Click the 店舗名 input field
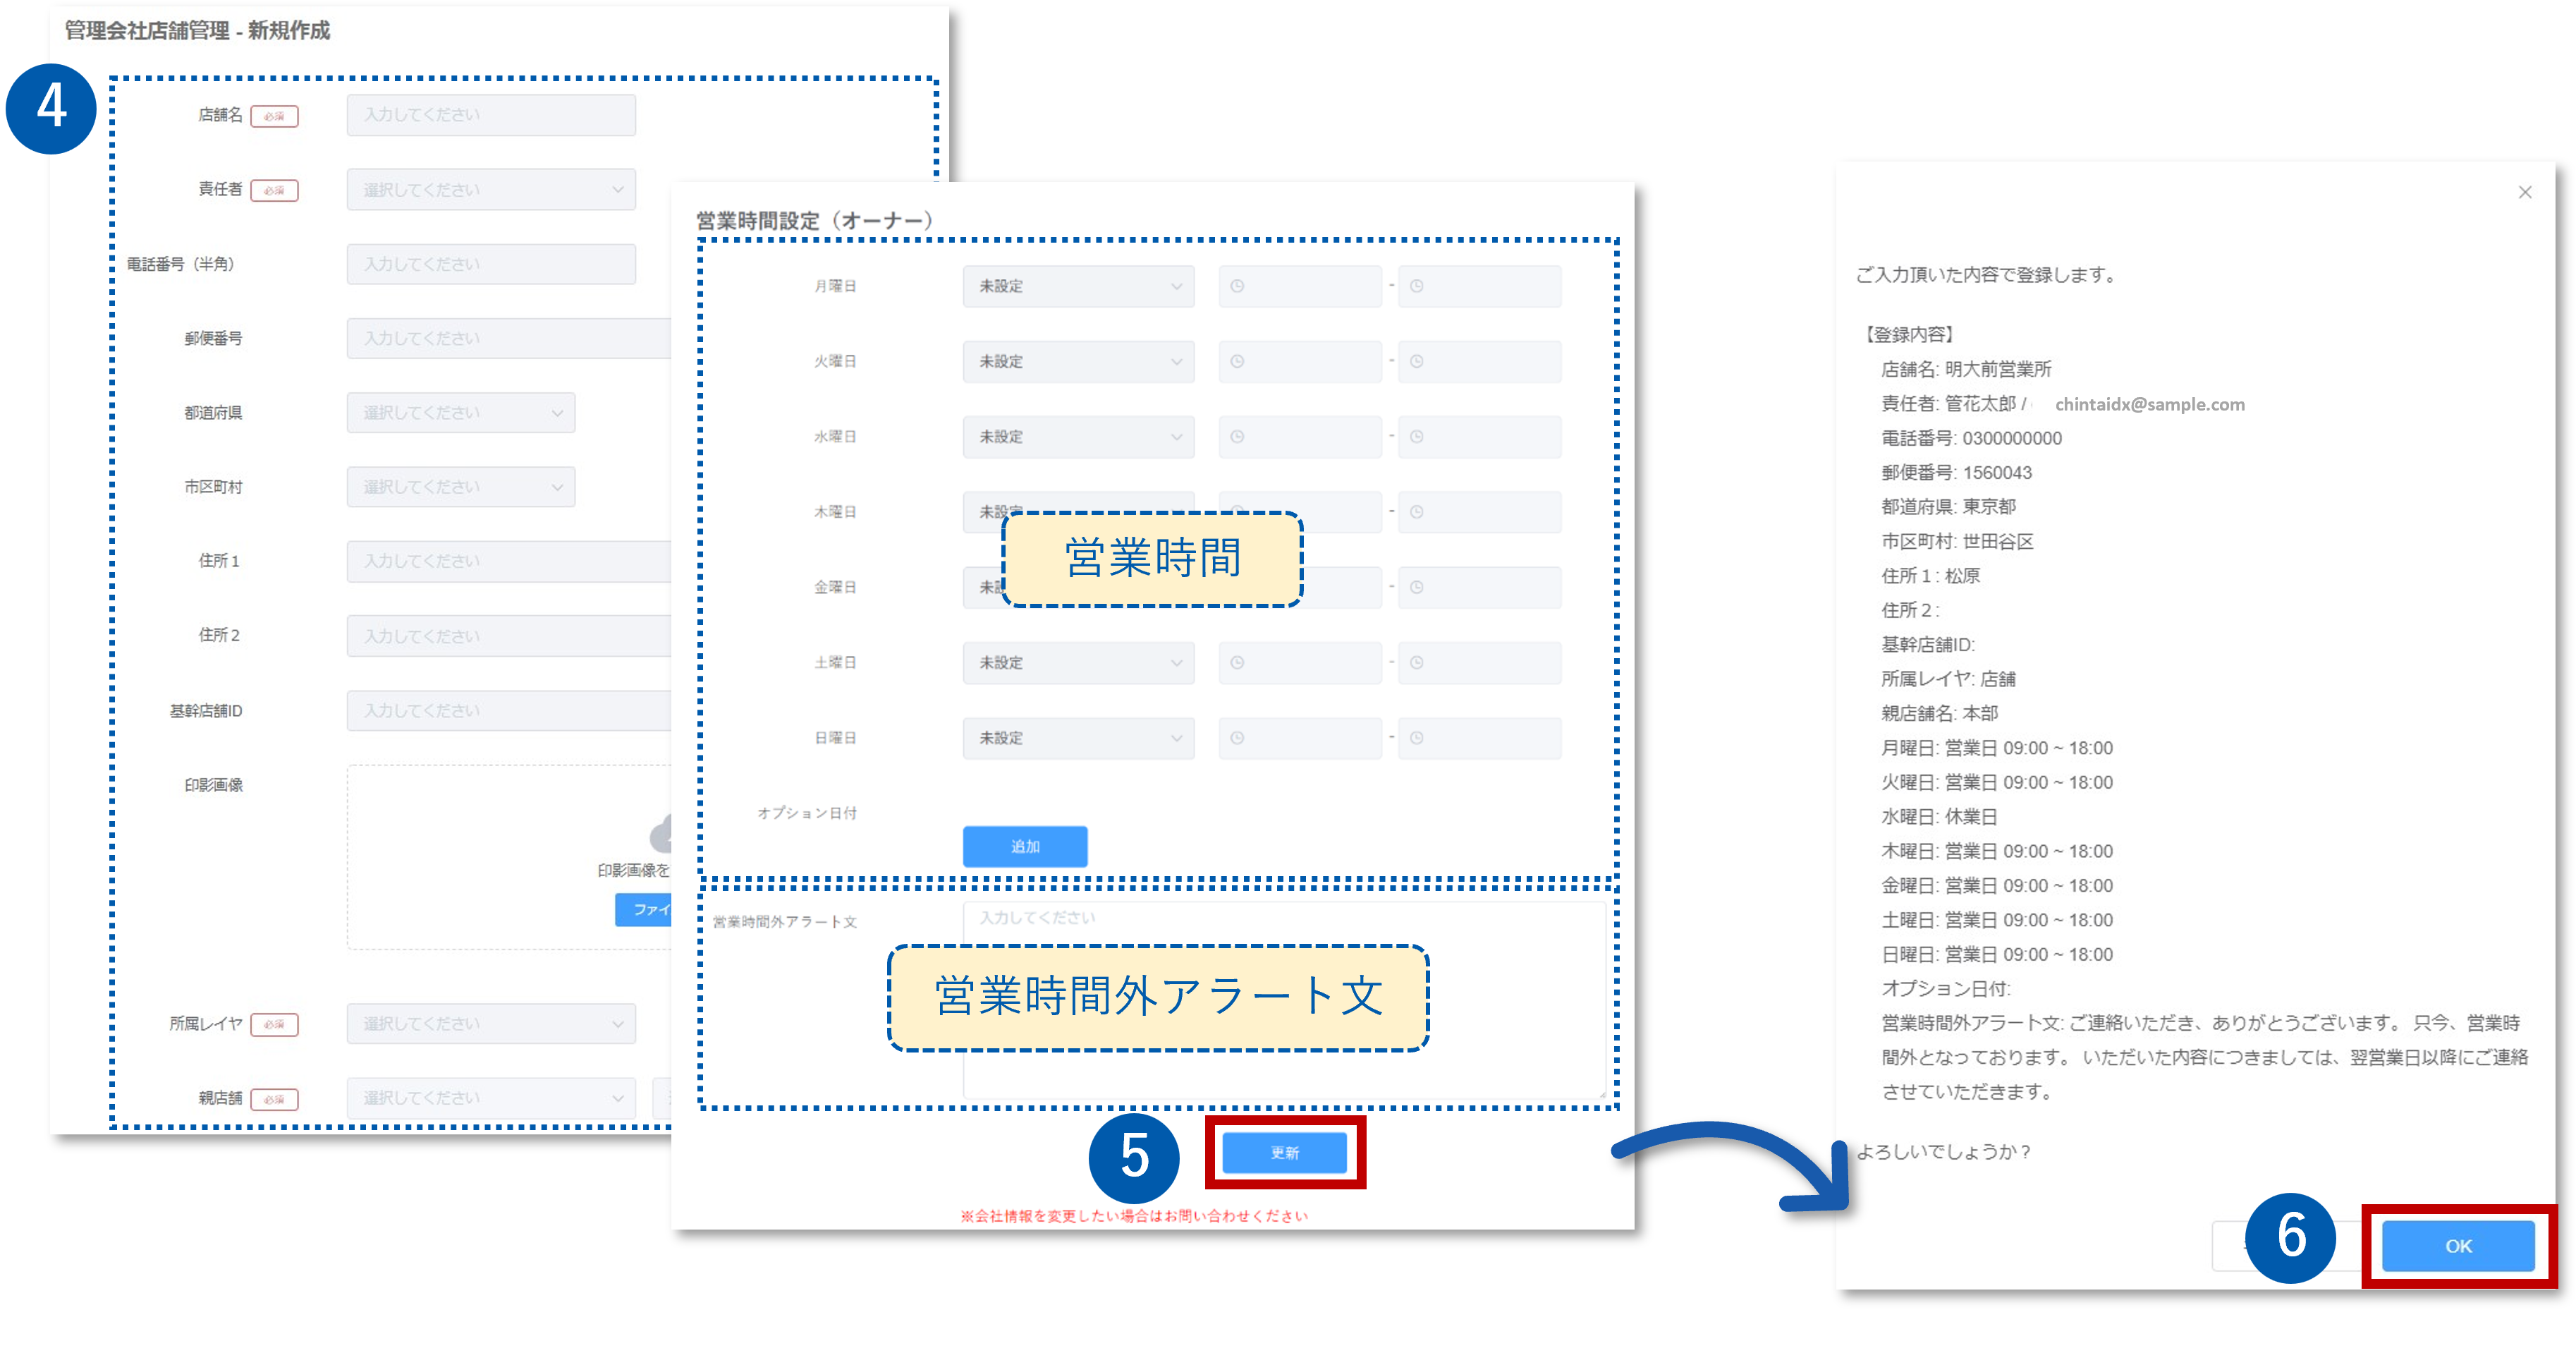This screenshot has width=2576, height=1365. 491,114
